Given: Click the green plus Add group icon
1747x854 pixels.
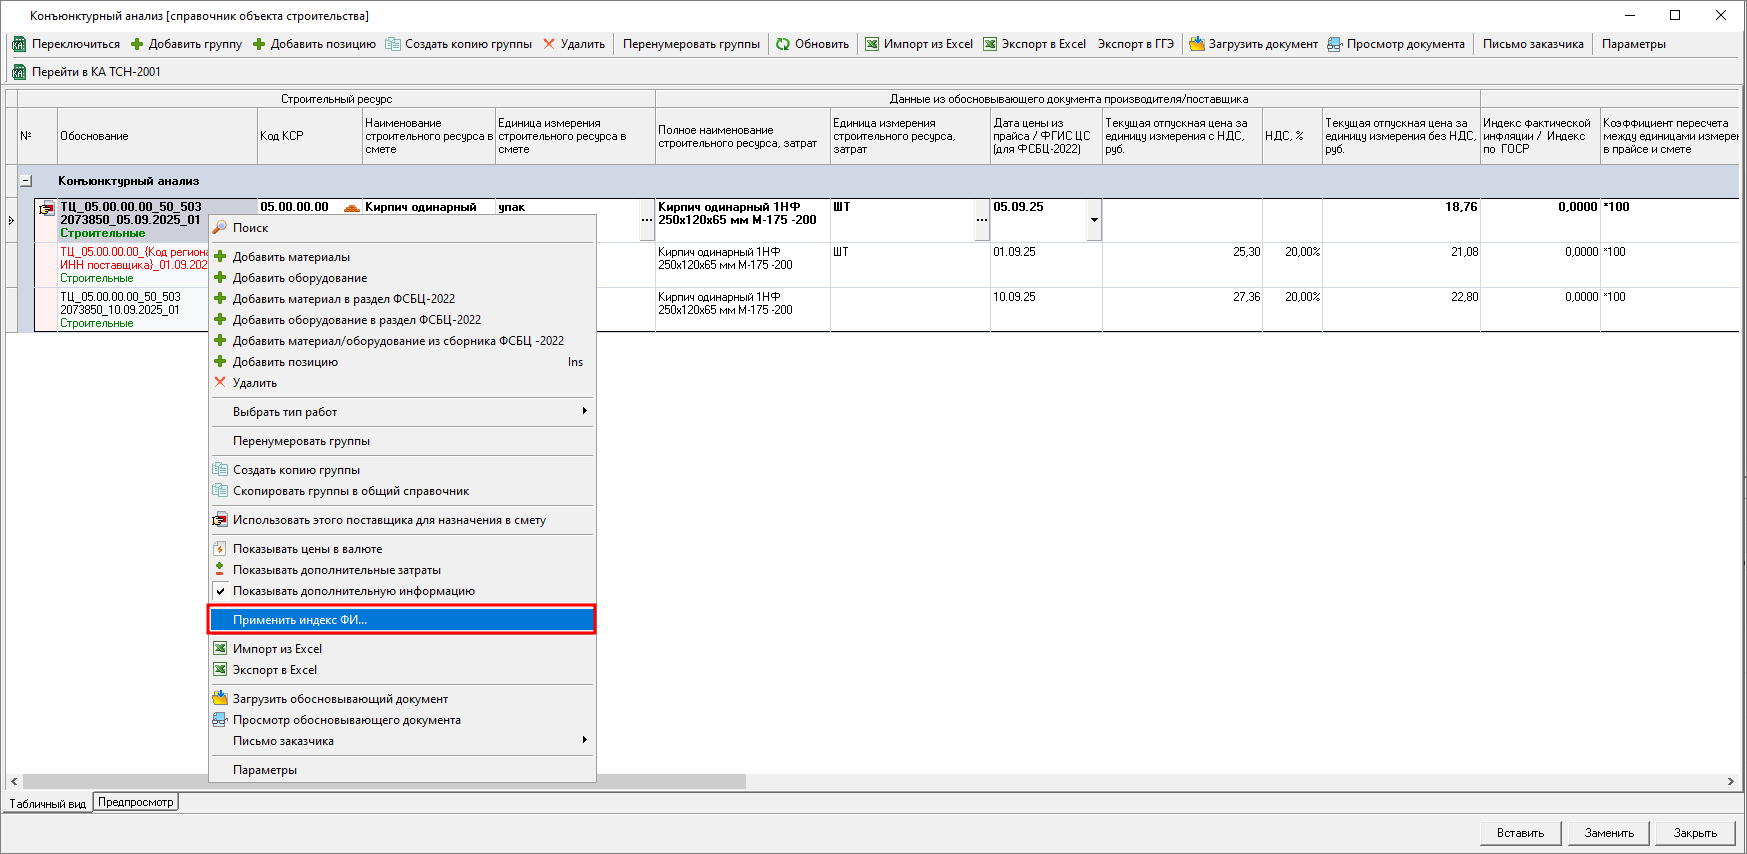Looking at the screenshot, I should pyautogui.click(x=137, y=44).
